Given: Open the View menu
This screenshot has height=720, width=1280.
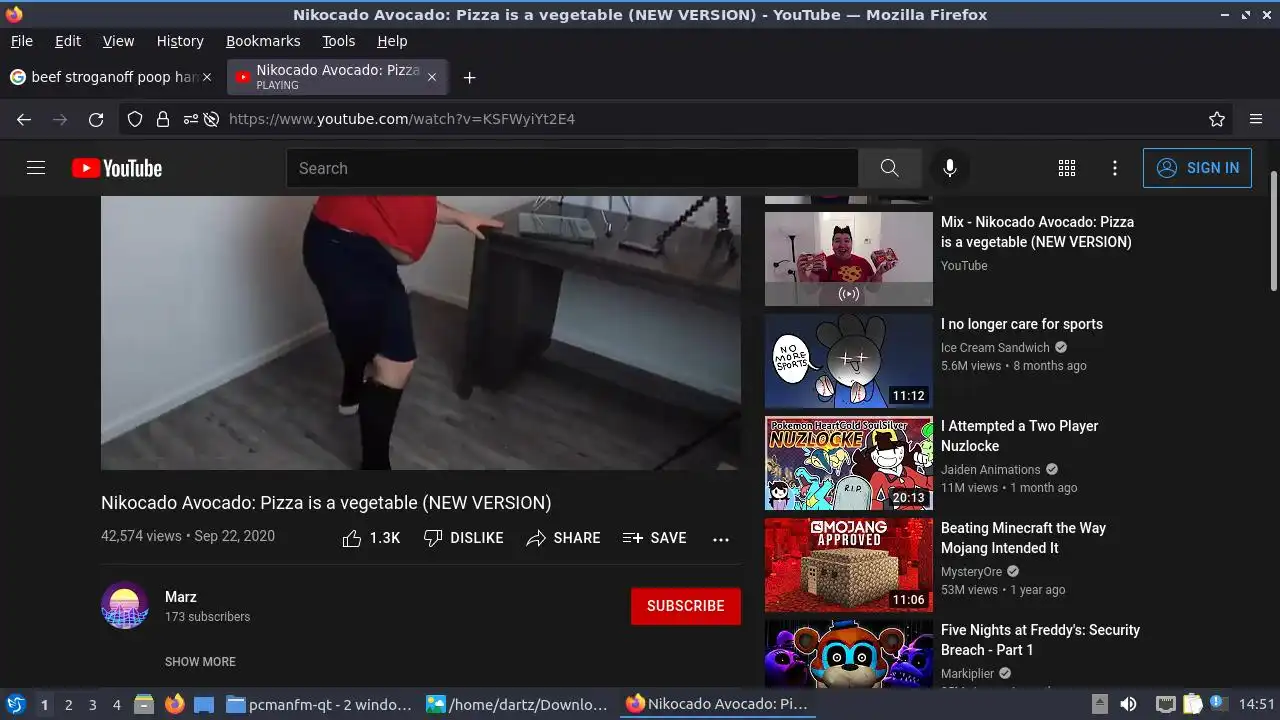Looking at the screenshot, I should pos(118,41).
